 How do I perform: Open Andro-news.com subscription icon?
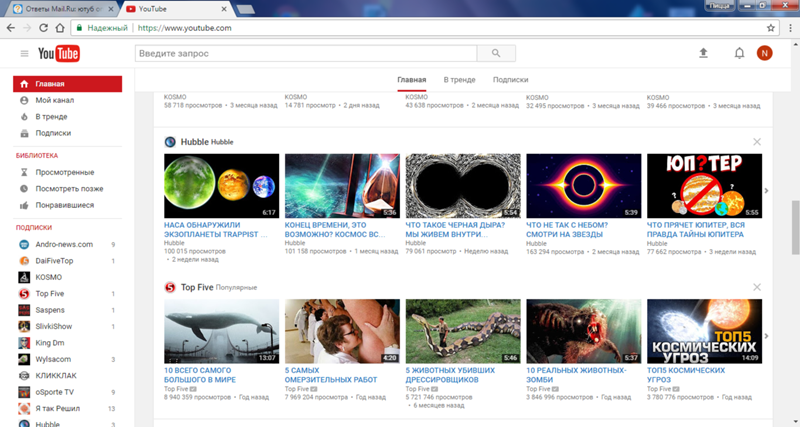click(x=24, y=244)
